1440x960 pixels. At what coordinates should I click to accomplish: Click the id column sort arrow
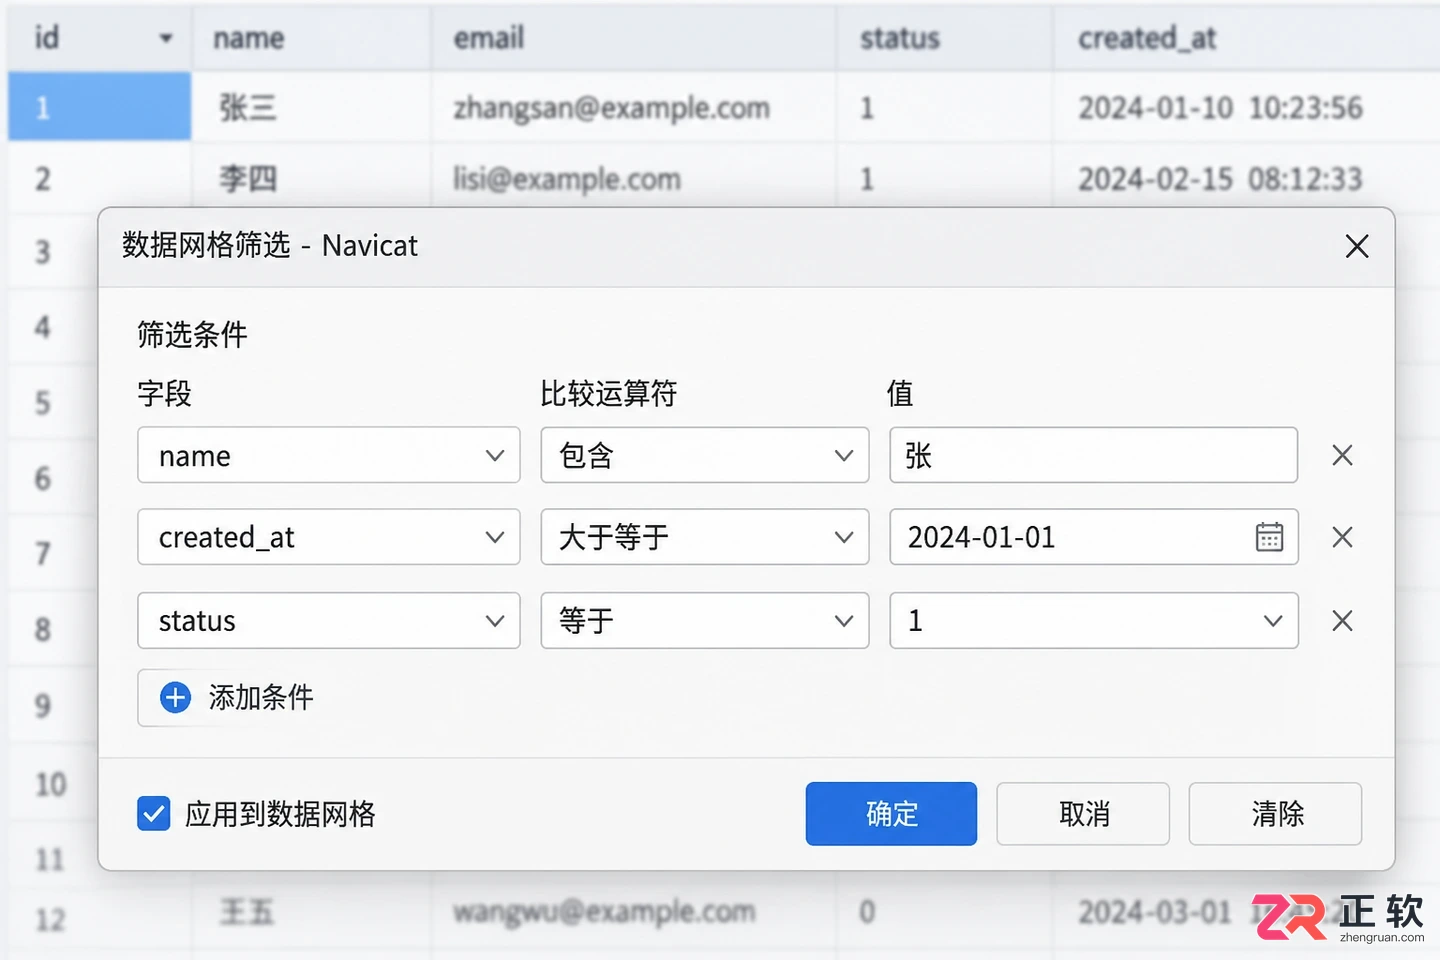(166, 39)
